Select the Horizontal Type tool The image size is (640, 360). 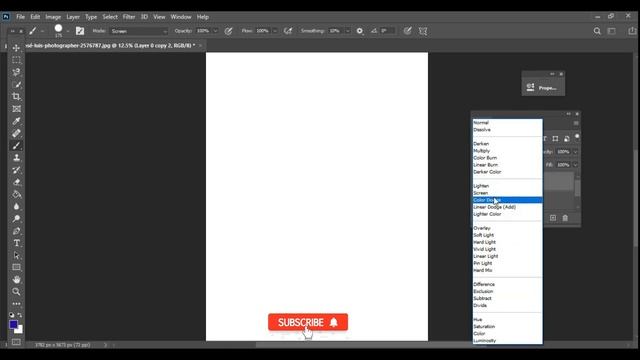(x=16, y=243)
